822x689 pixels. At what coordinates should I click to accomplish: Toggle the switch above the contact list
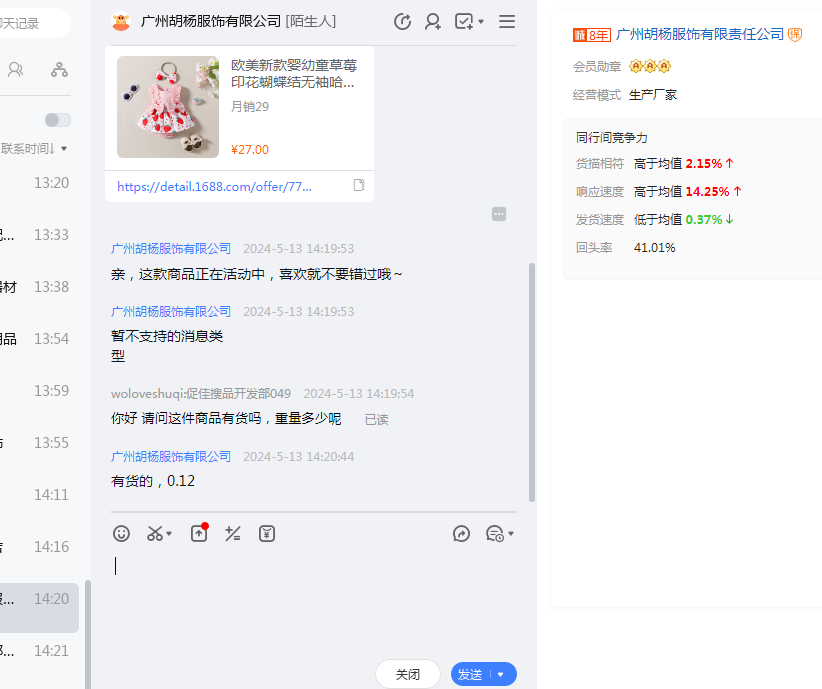[x=58, y=120]
